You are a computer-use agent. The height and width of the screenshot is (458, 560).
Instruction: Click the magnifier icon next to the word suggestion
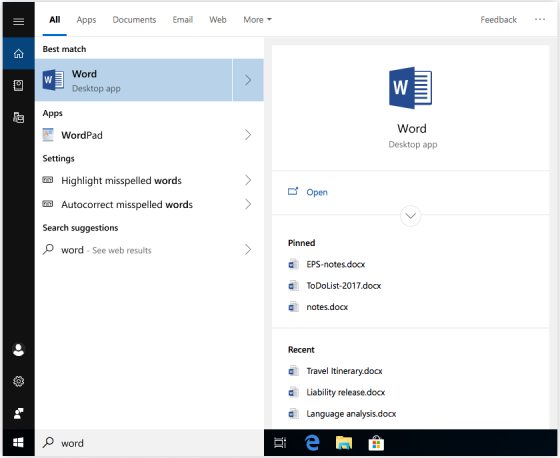point(48,249)
